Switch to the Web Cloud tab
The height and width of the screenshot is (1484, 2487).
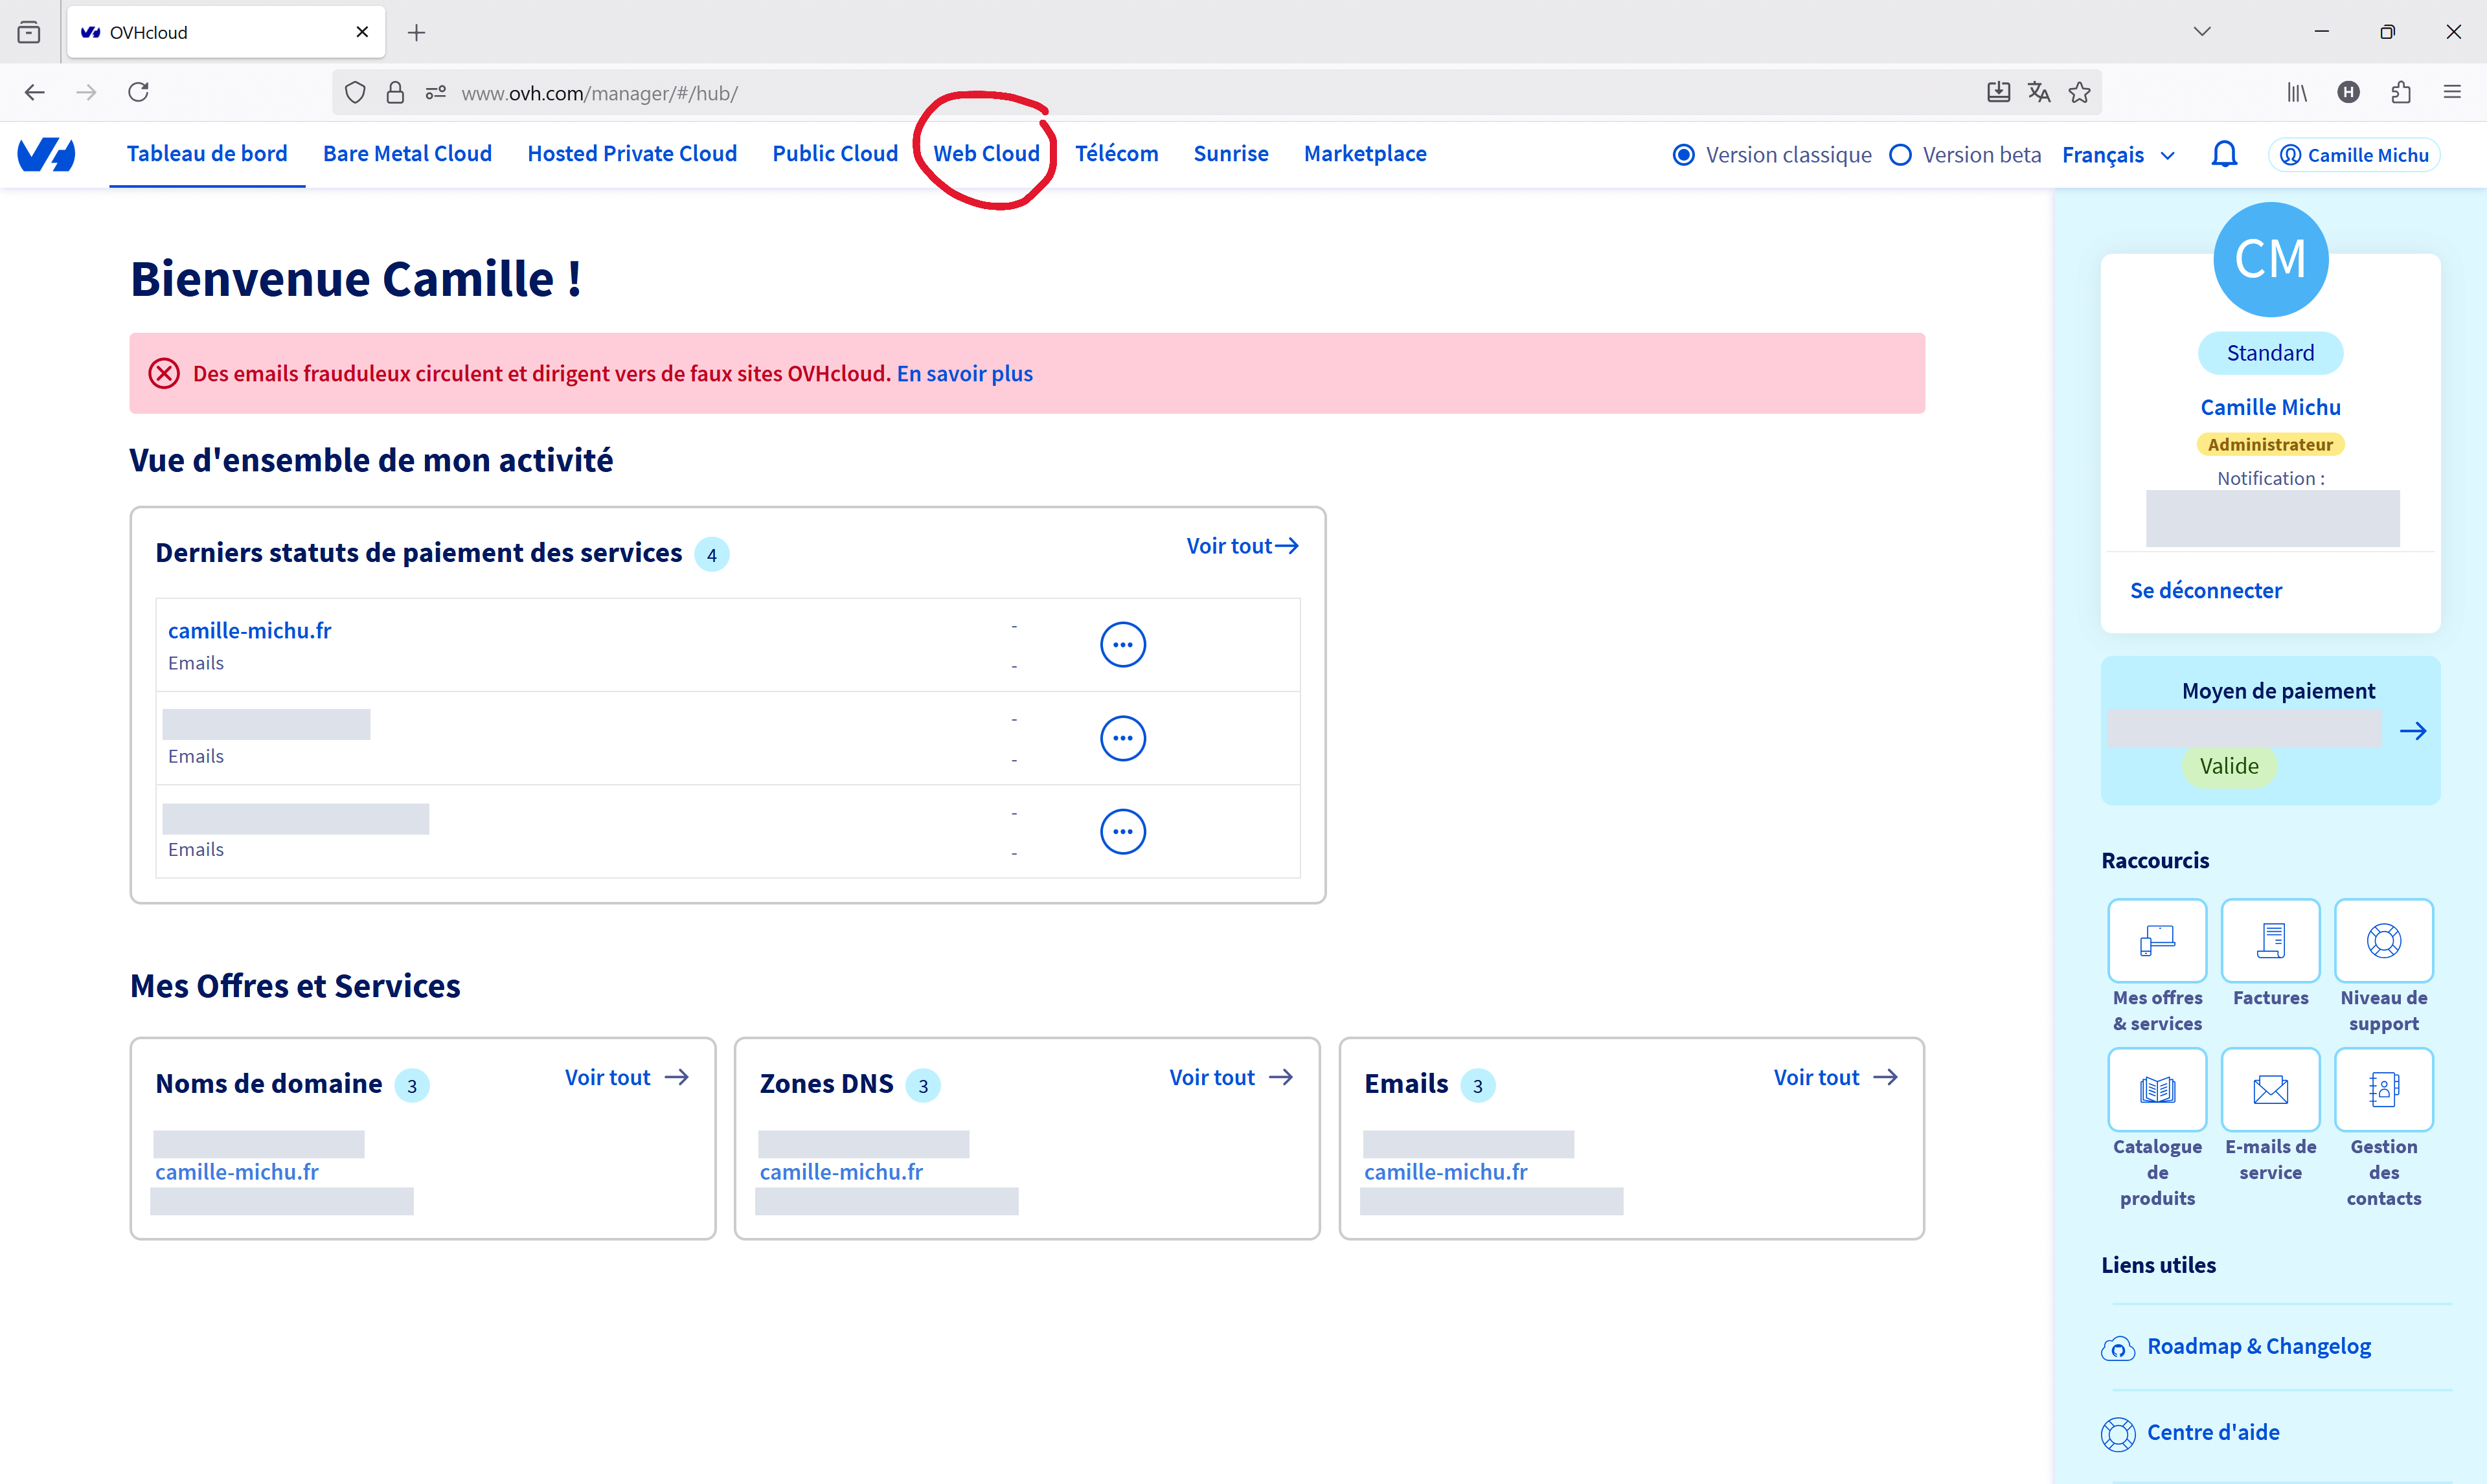986,154
